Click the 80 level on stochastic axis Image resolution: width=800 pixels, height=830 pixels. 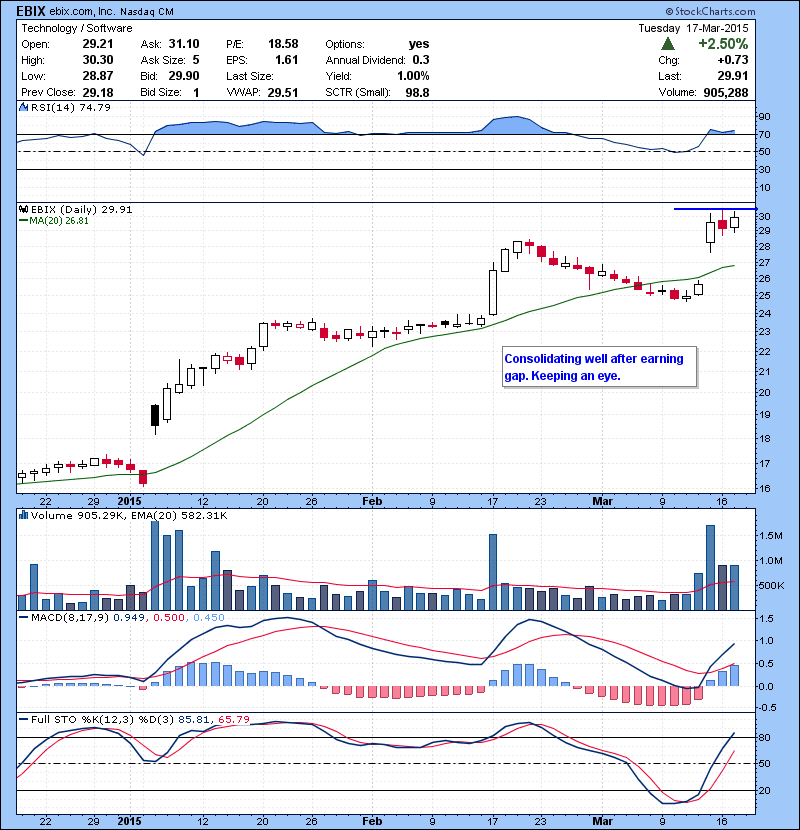click(x=765, y=737)
